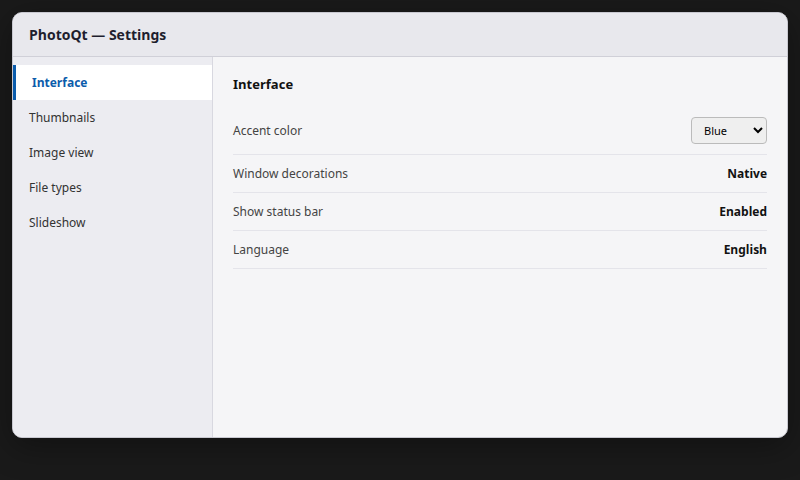Click the English language value
Image resolution: width=800 pixels, height=480 pixels.
pyautogui.click(x=745, y=250)
